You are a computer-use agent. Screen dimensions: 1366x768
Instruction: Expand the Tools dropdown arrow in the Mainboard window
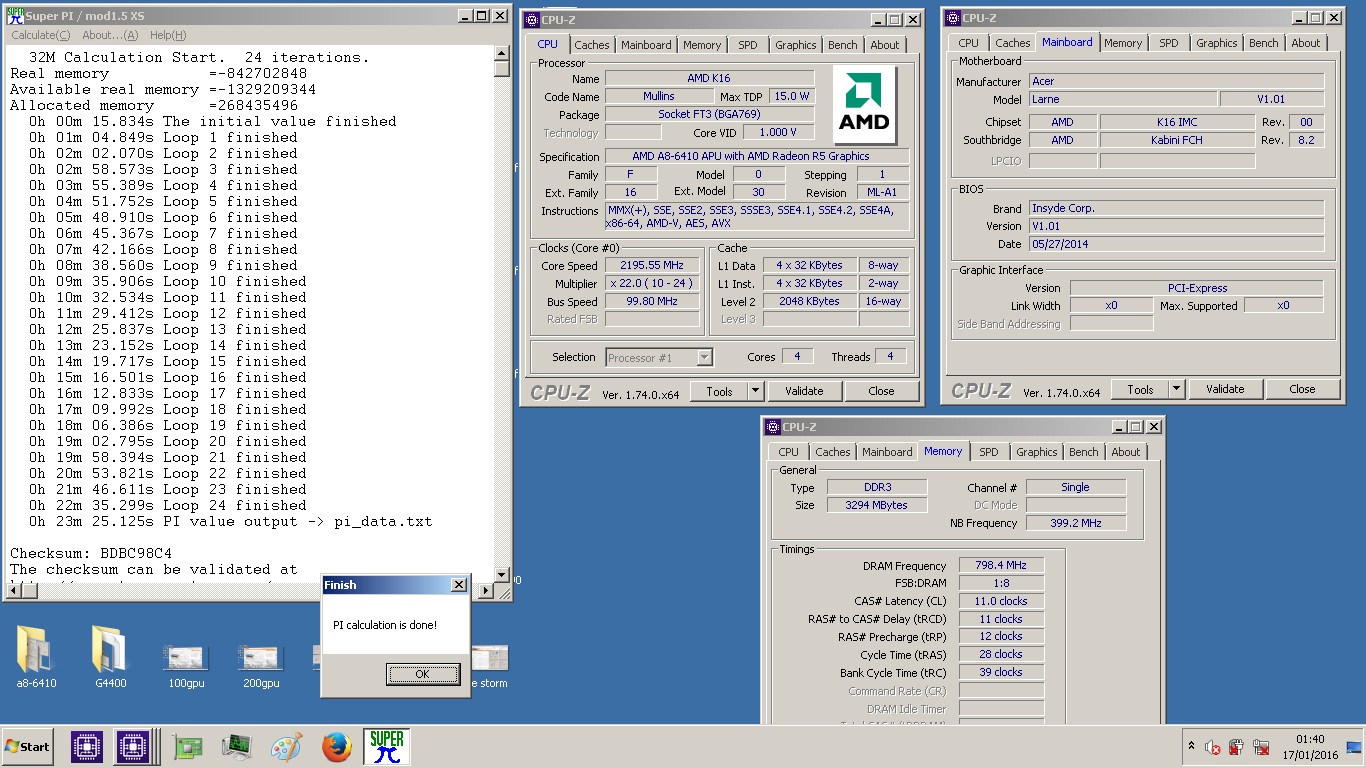pos(1176,389)
